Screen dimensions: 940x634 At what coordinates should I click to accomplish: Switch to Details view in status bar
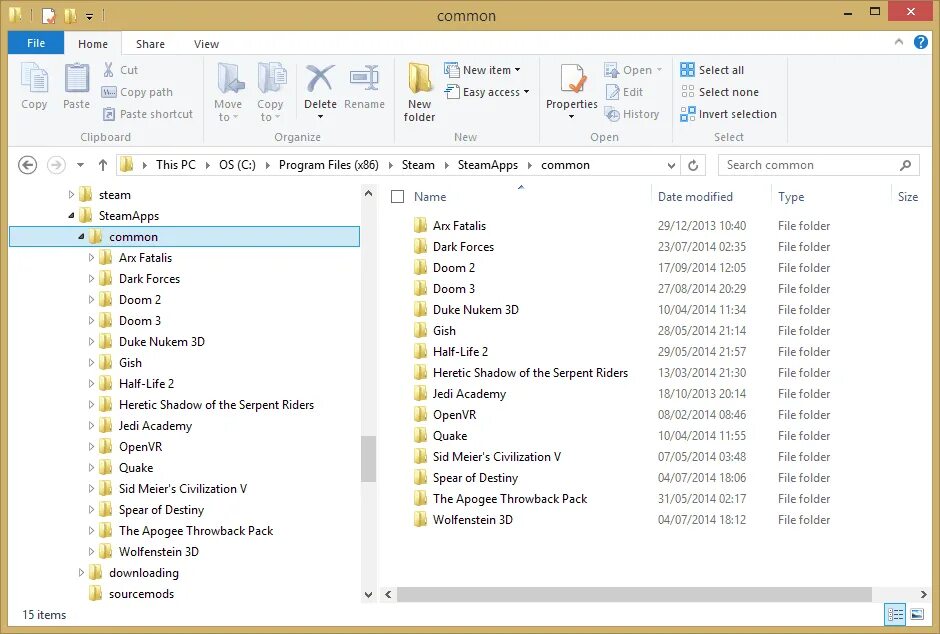coord(896,614)
